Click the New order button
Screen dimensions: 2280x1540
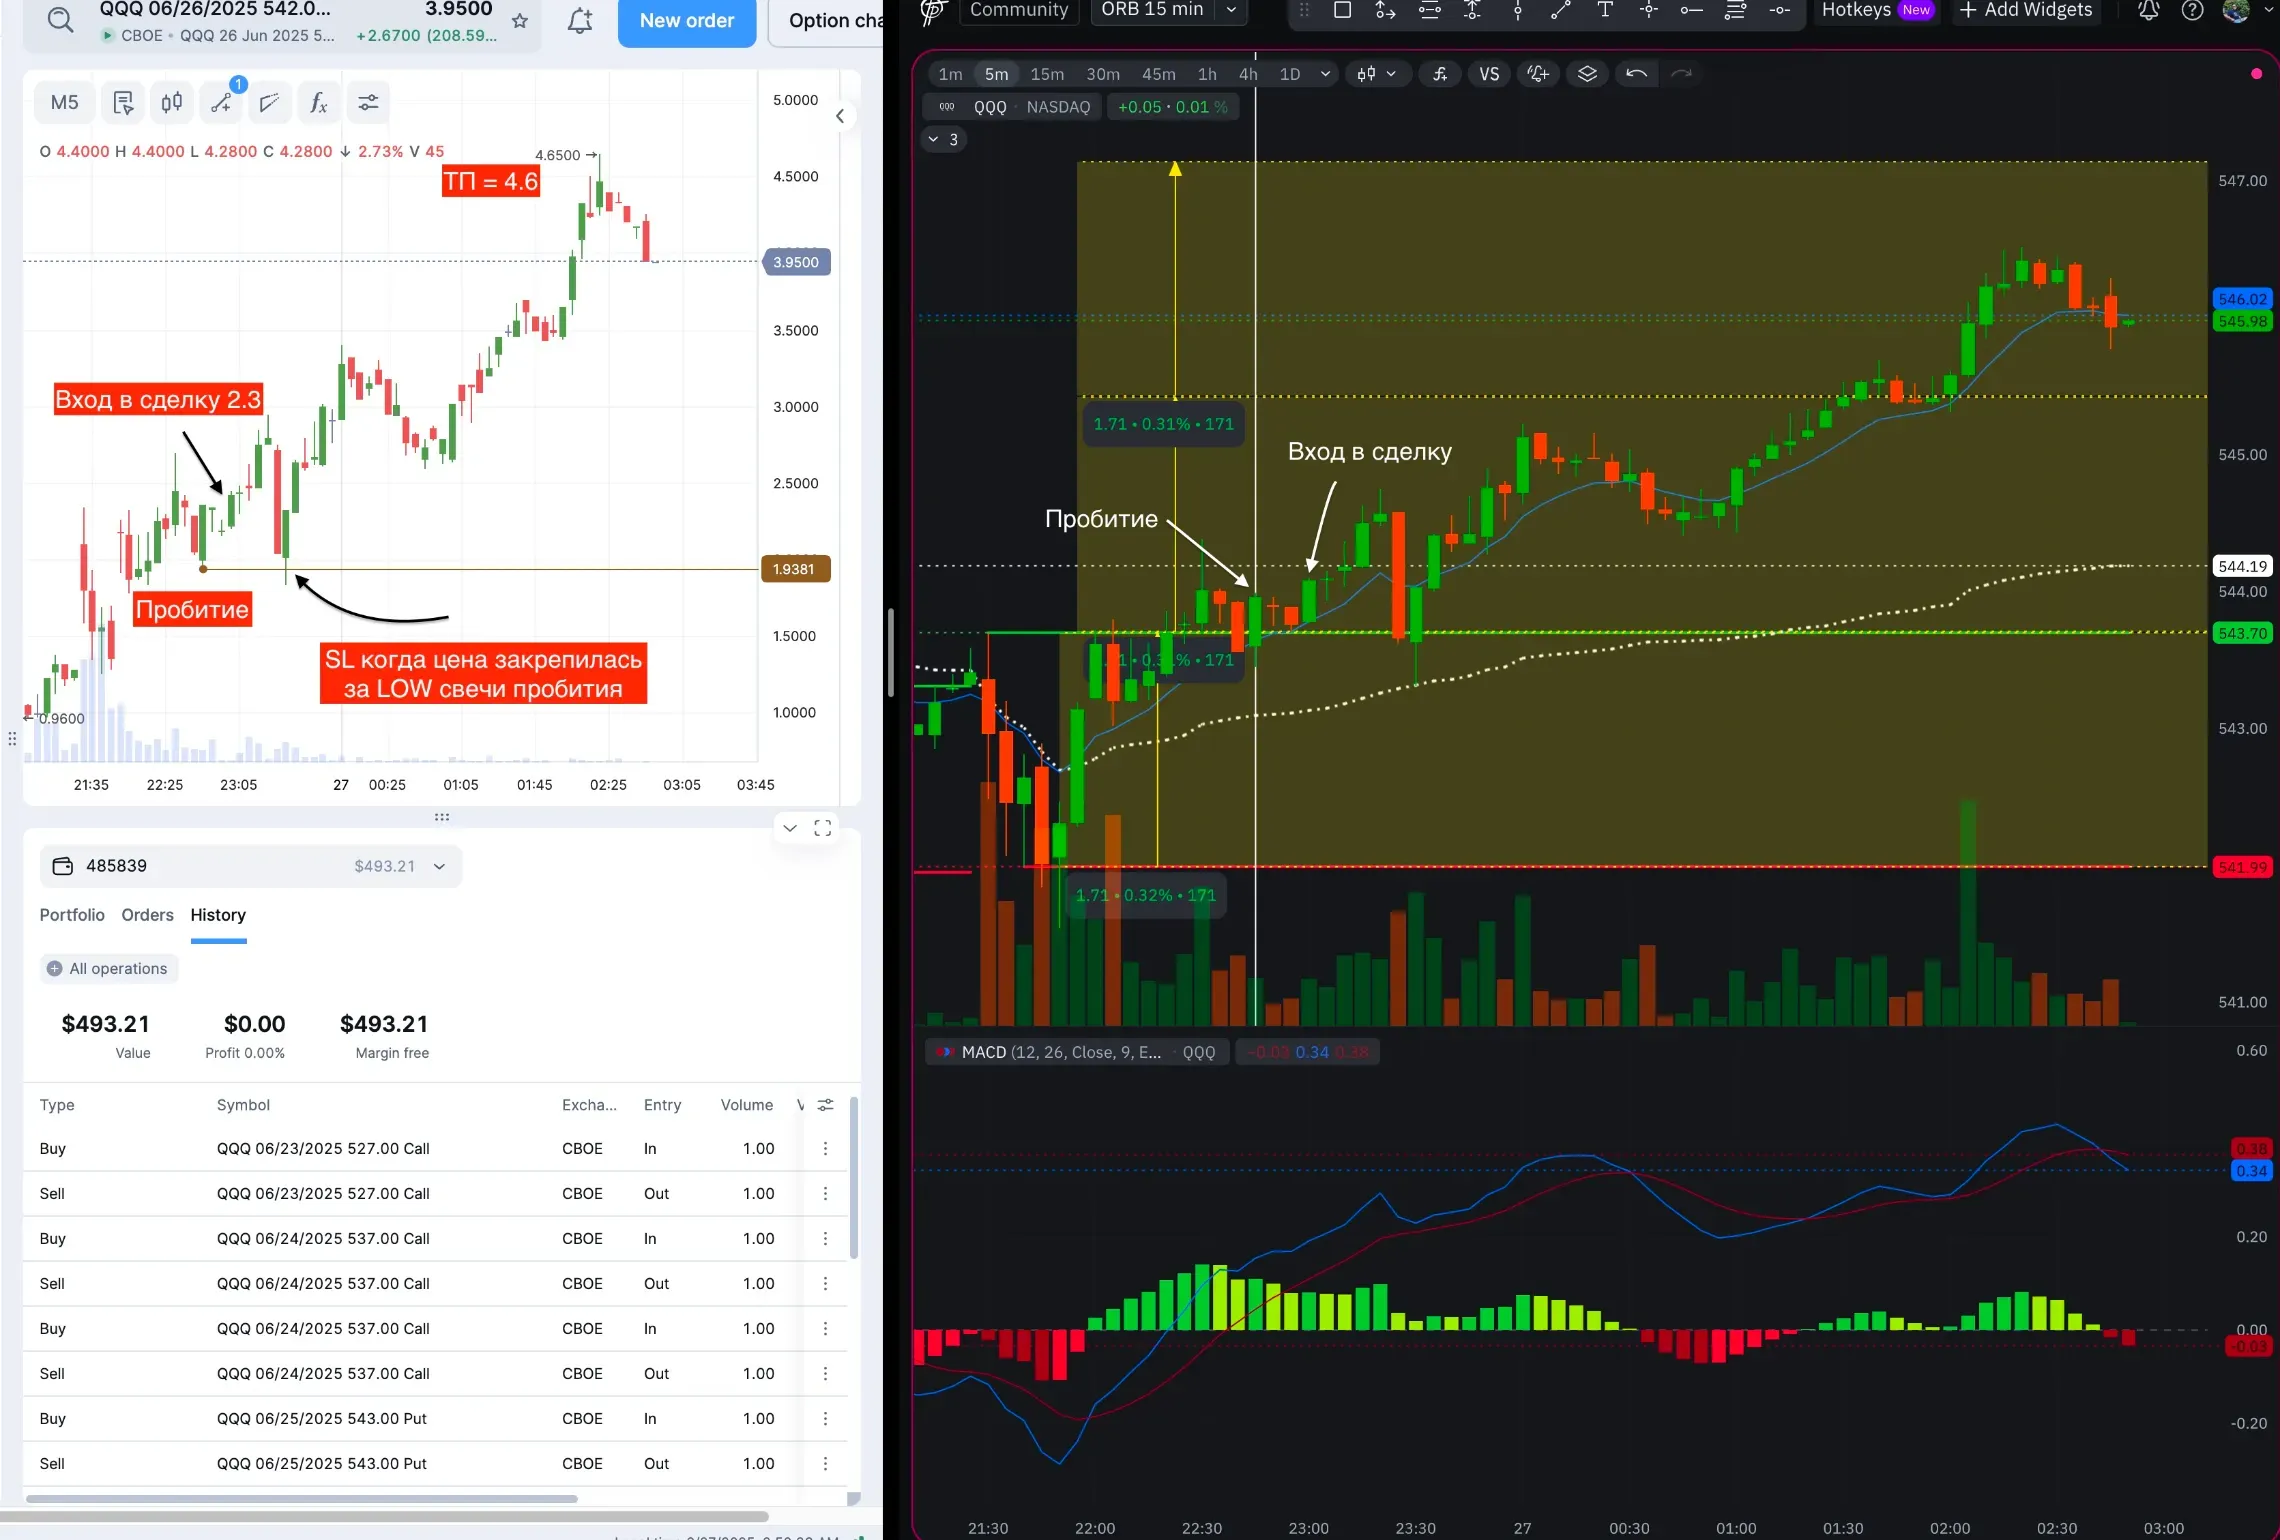click(x=686, y=21)
